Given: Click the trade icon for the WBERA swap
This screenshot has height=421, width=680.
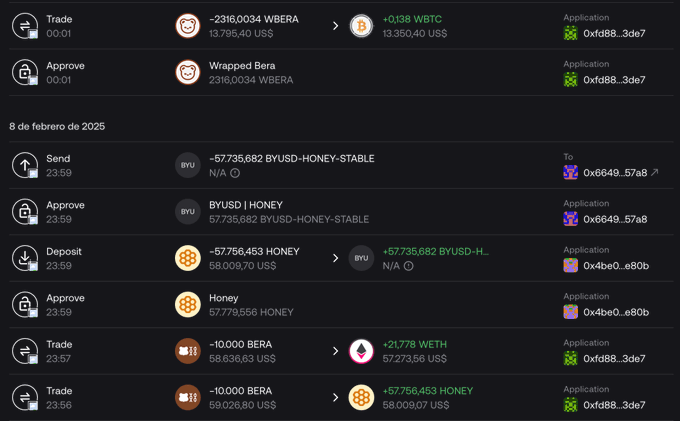Looking at the screenshot, I should pyautogui.click(x=25, y=26).
